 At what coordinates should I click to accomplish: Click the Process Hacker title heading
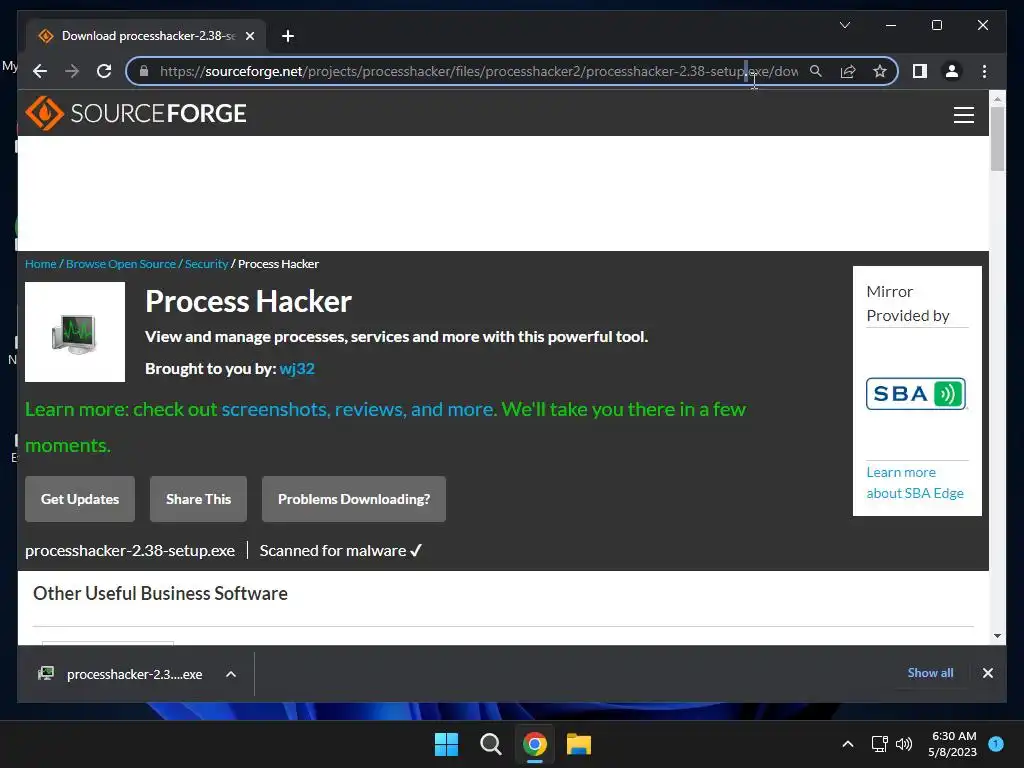tap(248, 302)
